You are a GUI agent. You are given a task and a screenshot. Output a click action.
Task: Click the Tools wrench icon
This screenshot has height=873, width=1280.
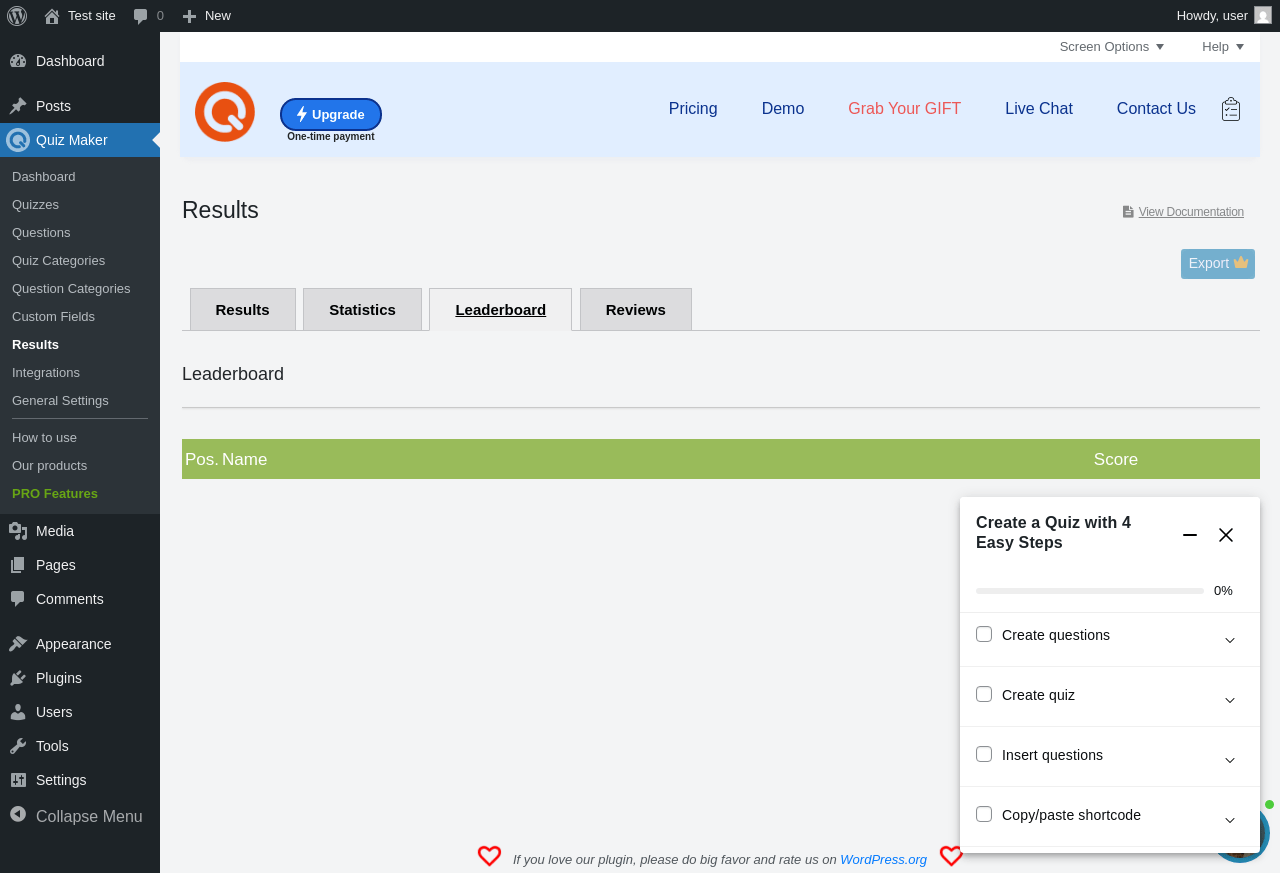click(18, 746)
